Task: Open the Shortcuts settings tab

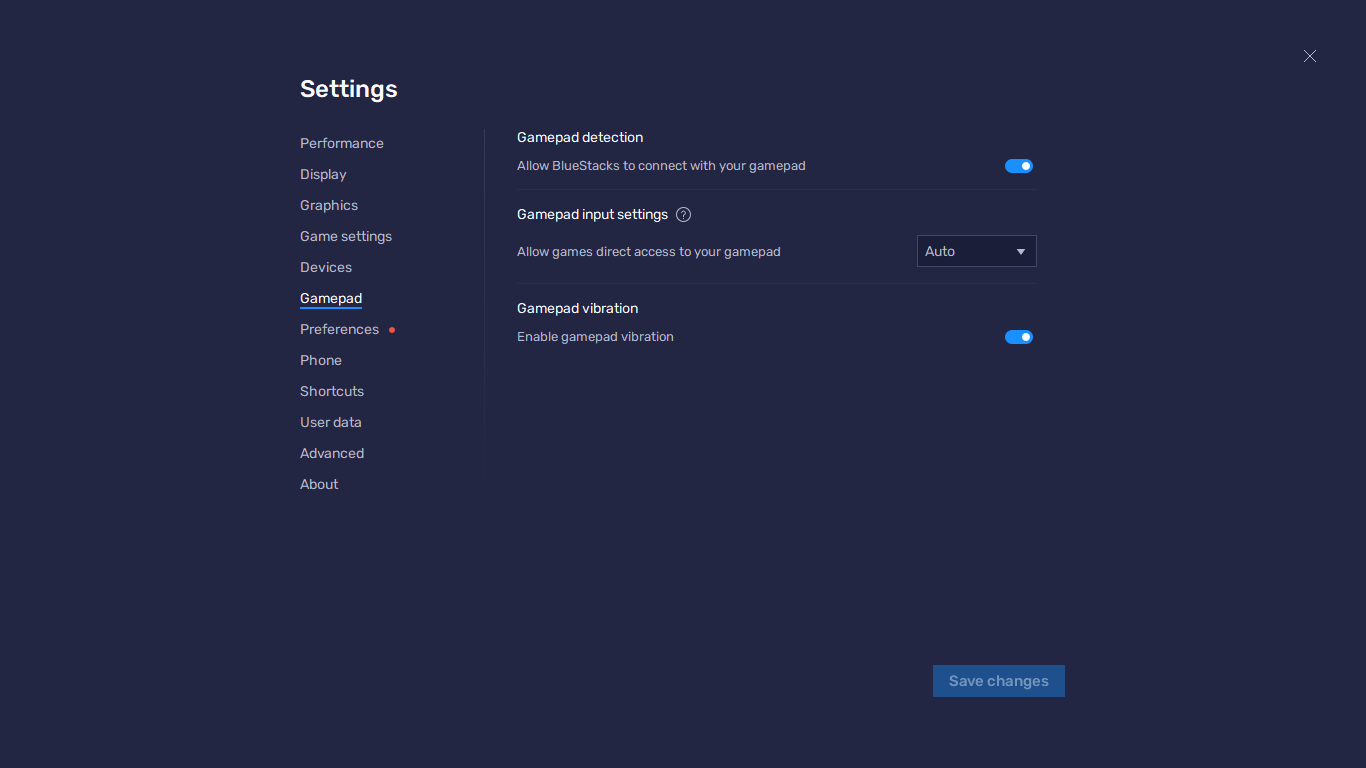Action: [x=332, y=391]
